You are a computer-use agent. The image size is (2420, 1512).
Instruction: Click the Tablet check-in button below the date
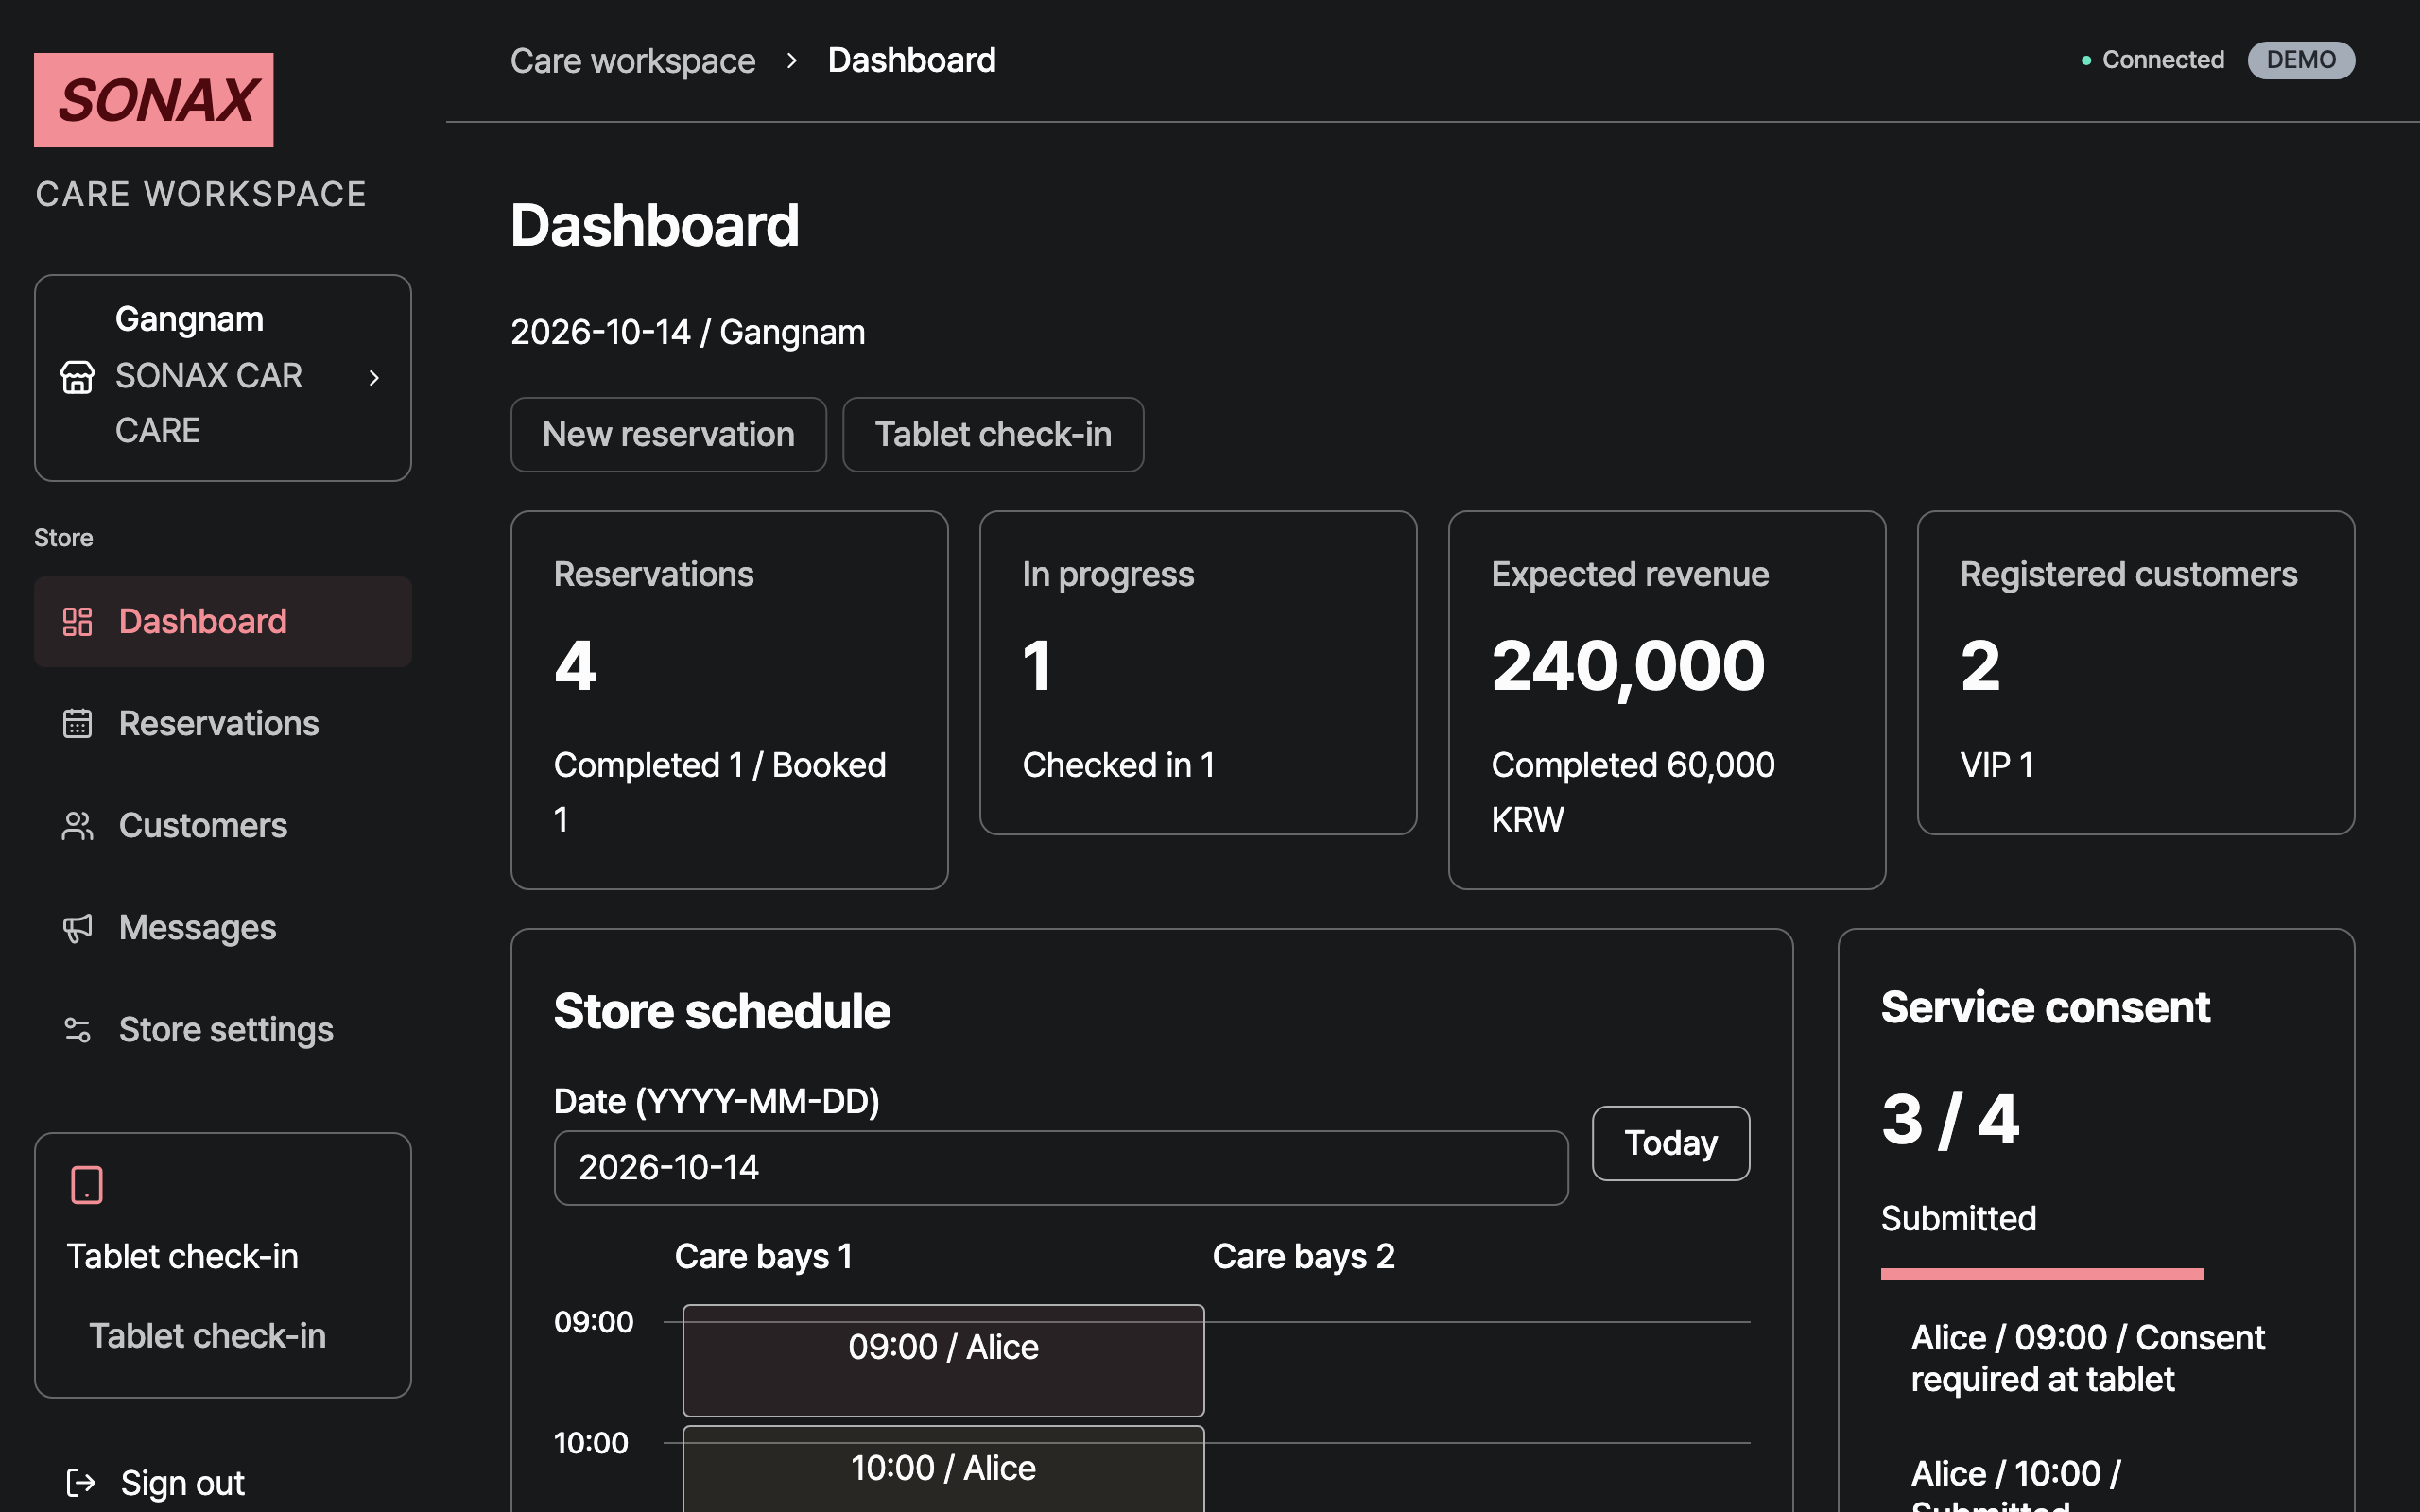click(x=992, y=434)
